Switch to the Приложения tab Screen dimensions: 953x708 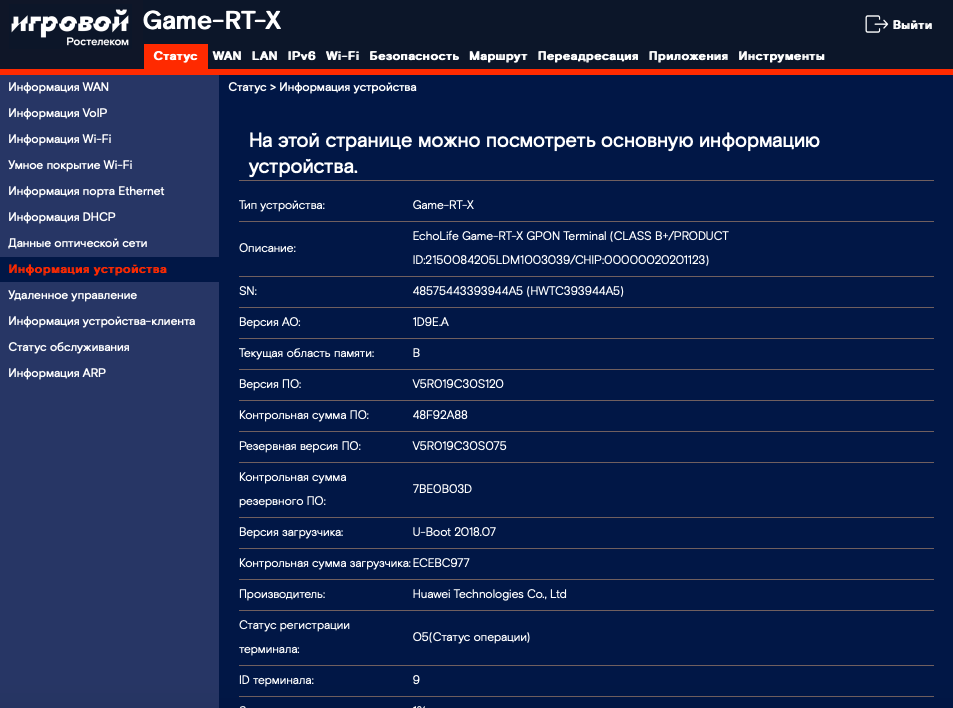pyautogui.click(x=688, y=56)
